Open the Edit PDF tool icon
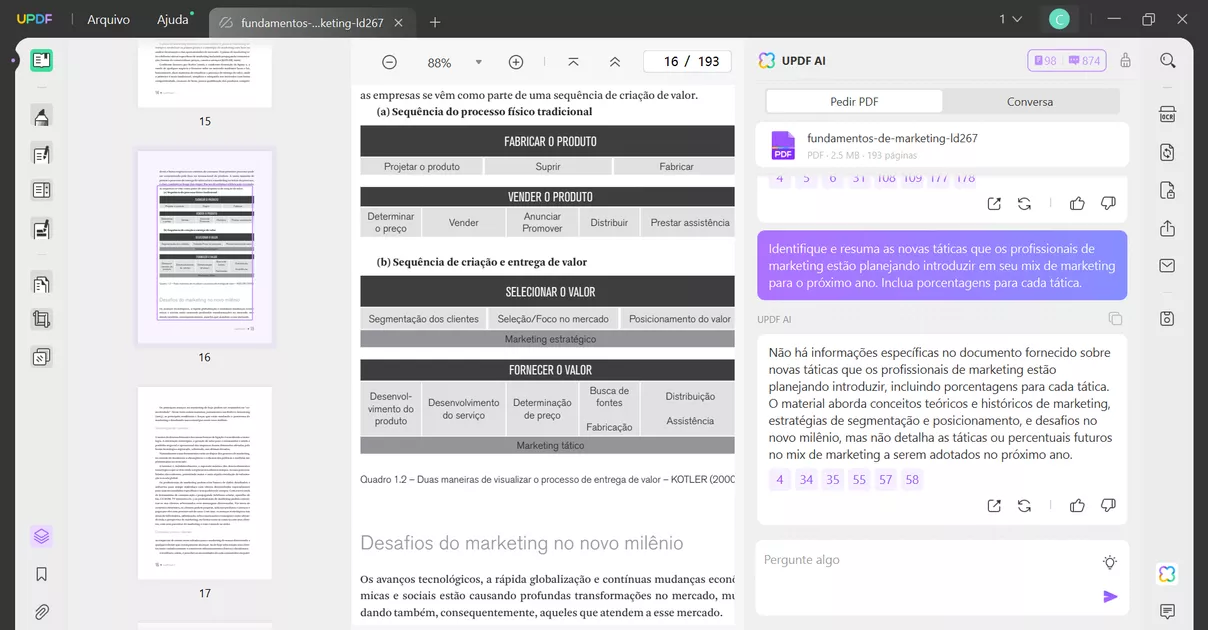Viewport: 1208px width, 630px height. (x=40, y=153)
